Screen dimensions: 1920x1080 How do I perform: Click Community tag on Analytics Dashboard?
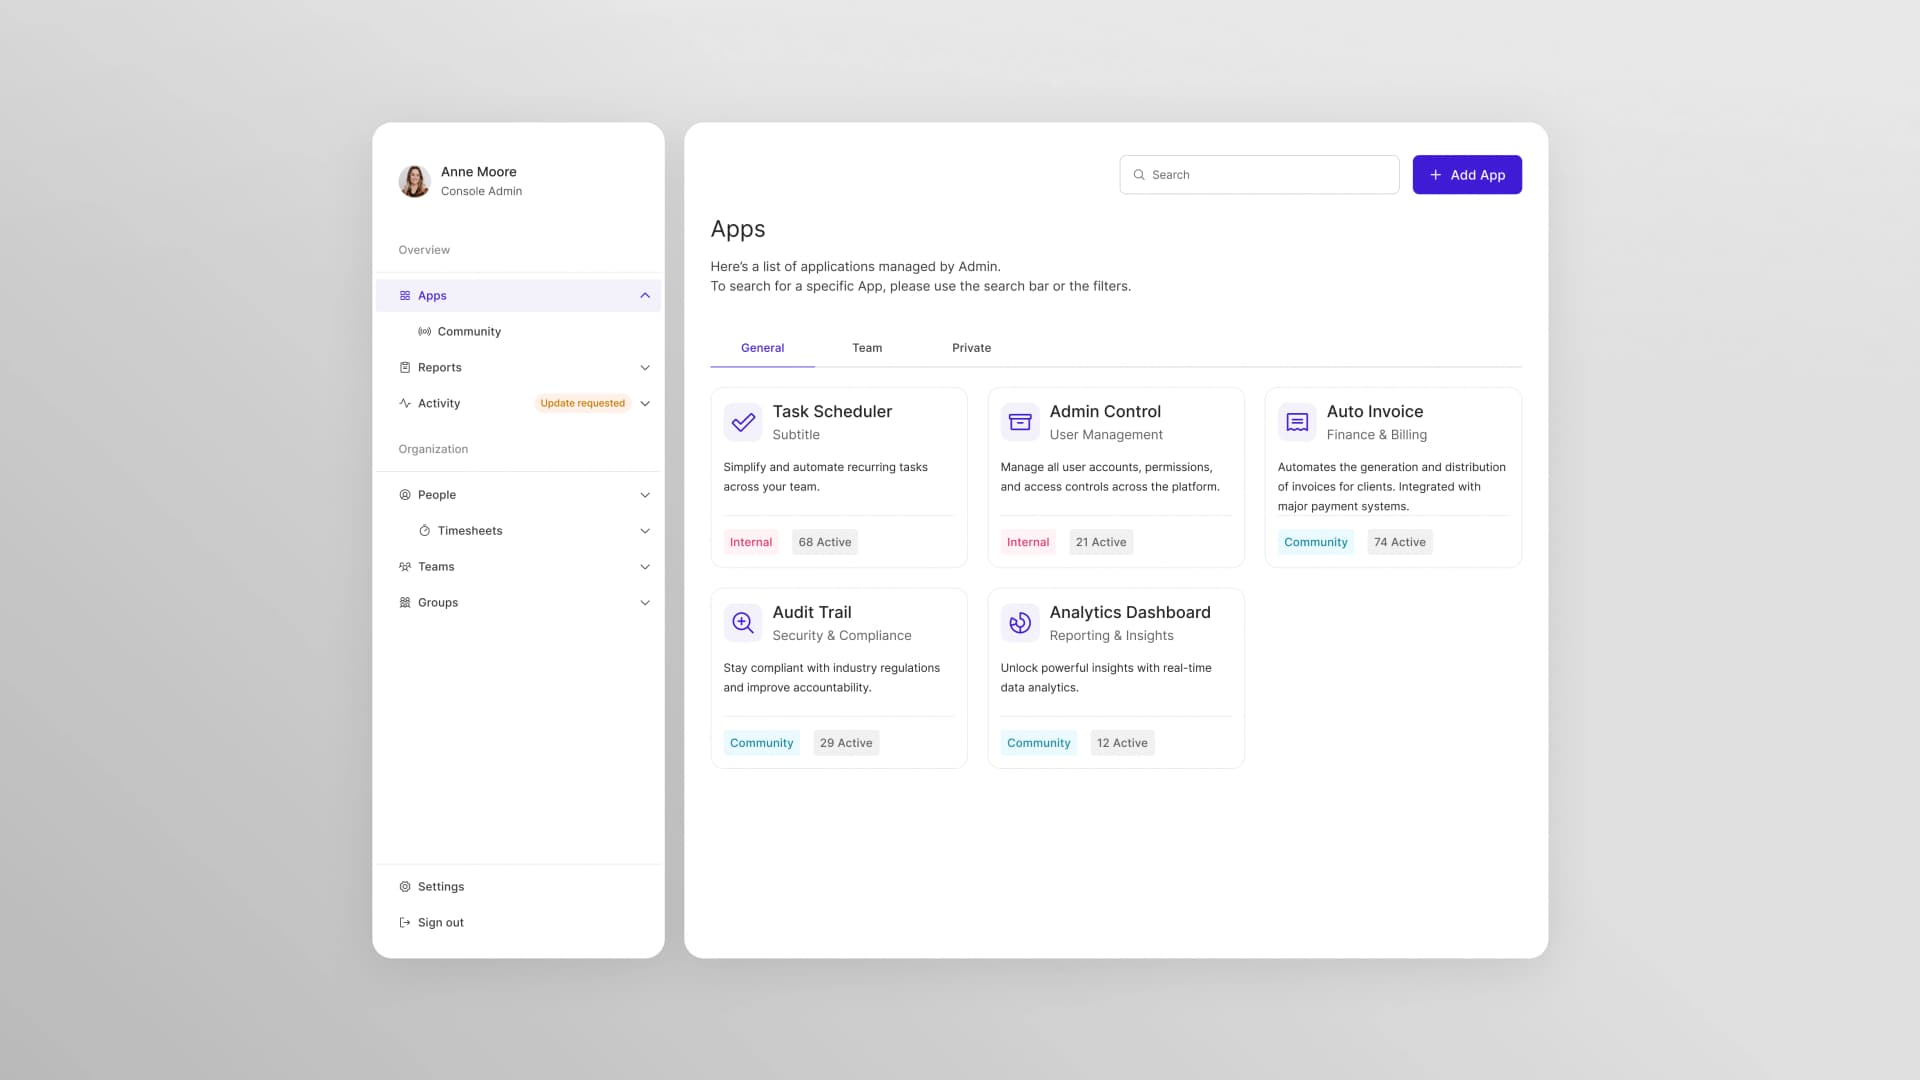pyautogui.click(x=1039, y=744)
